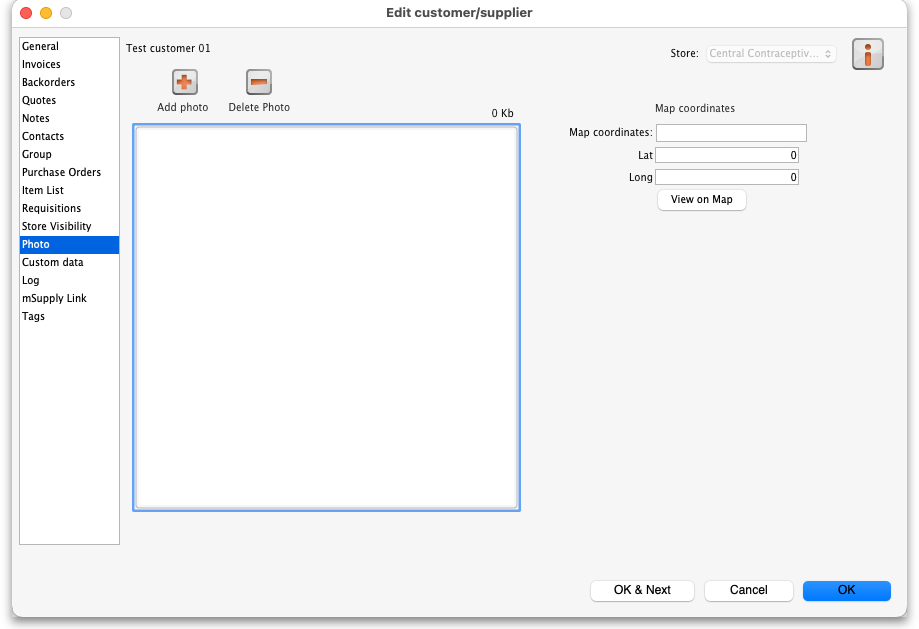Viewport: 919px width, 629px height.
Task: Click in the Map coordinates field
Action: click(730, 133)
